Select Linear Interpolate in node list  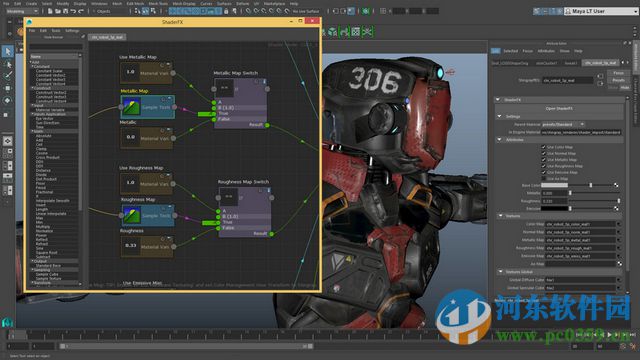51,214
